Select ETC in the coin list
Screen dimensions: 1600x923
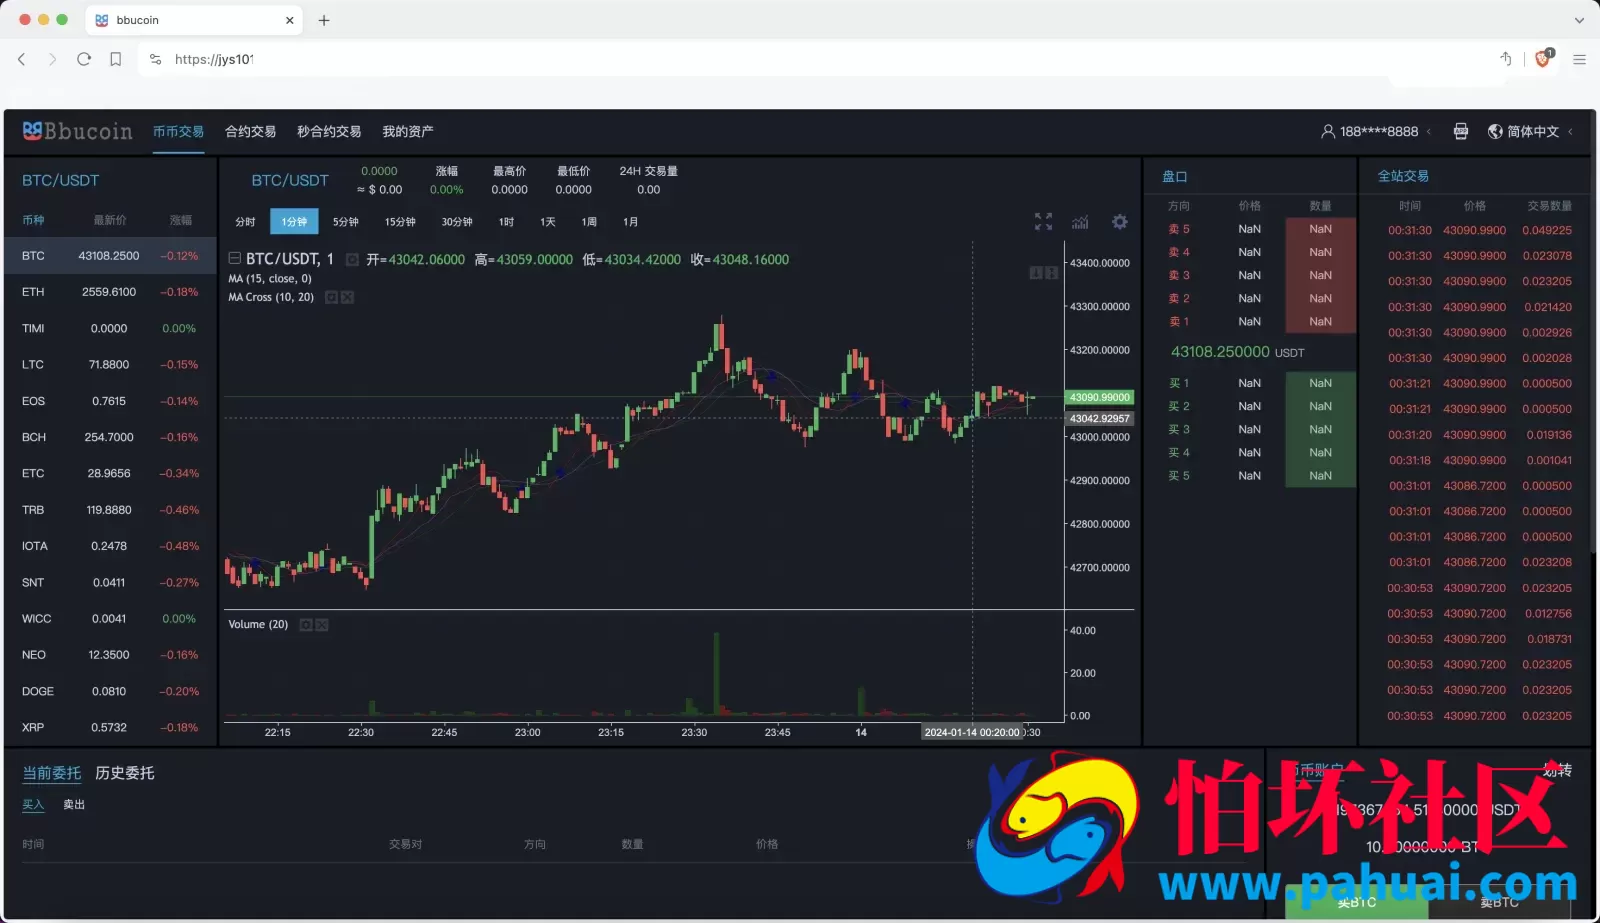tap(110, 473)
